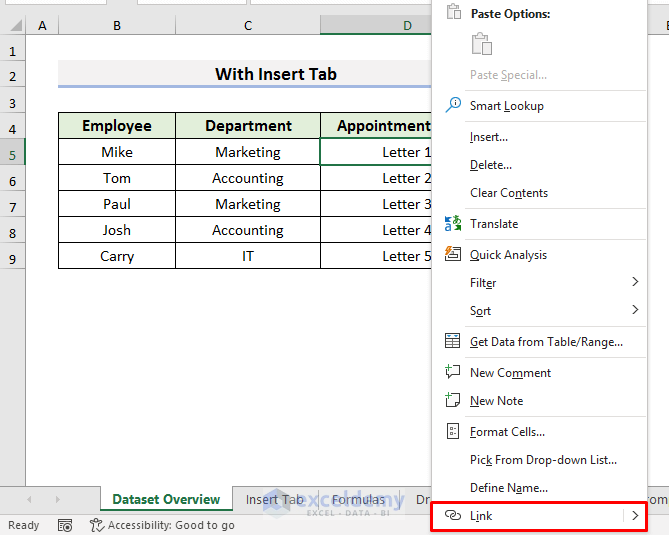The image size is (669, 535).
Task: Choose Delete... from the context menu
Action: 491,165
